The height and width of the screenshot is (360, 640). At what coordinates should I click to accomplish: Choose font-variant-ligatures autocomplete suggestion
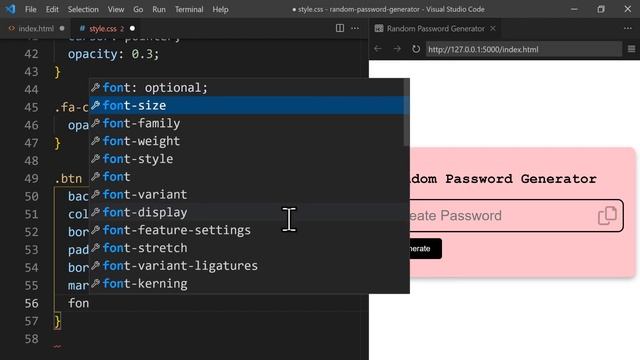tap(247, 266)
